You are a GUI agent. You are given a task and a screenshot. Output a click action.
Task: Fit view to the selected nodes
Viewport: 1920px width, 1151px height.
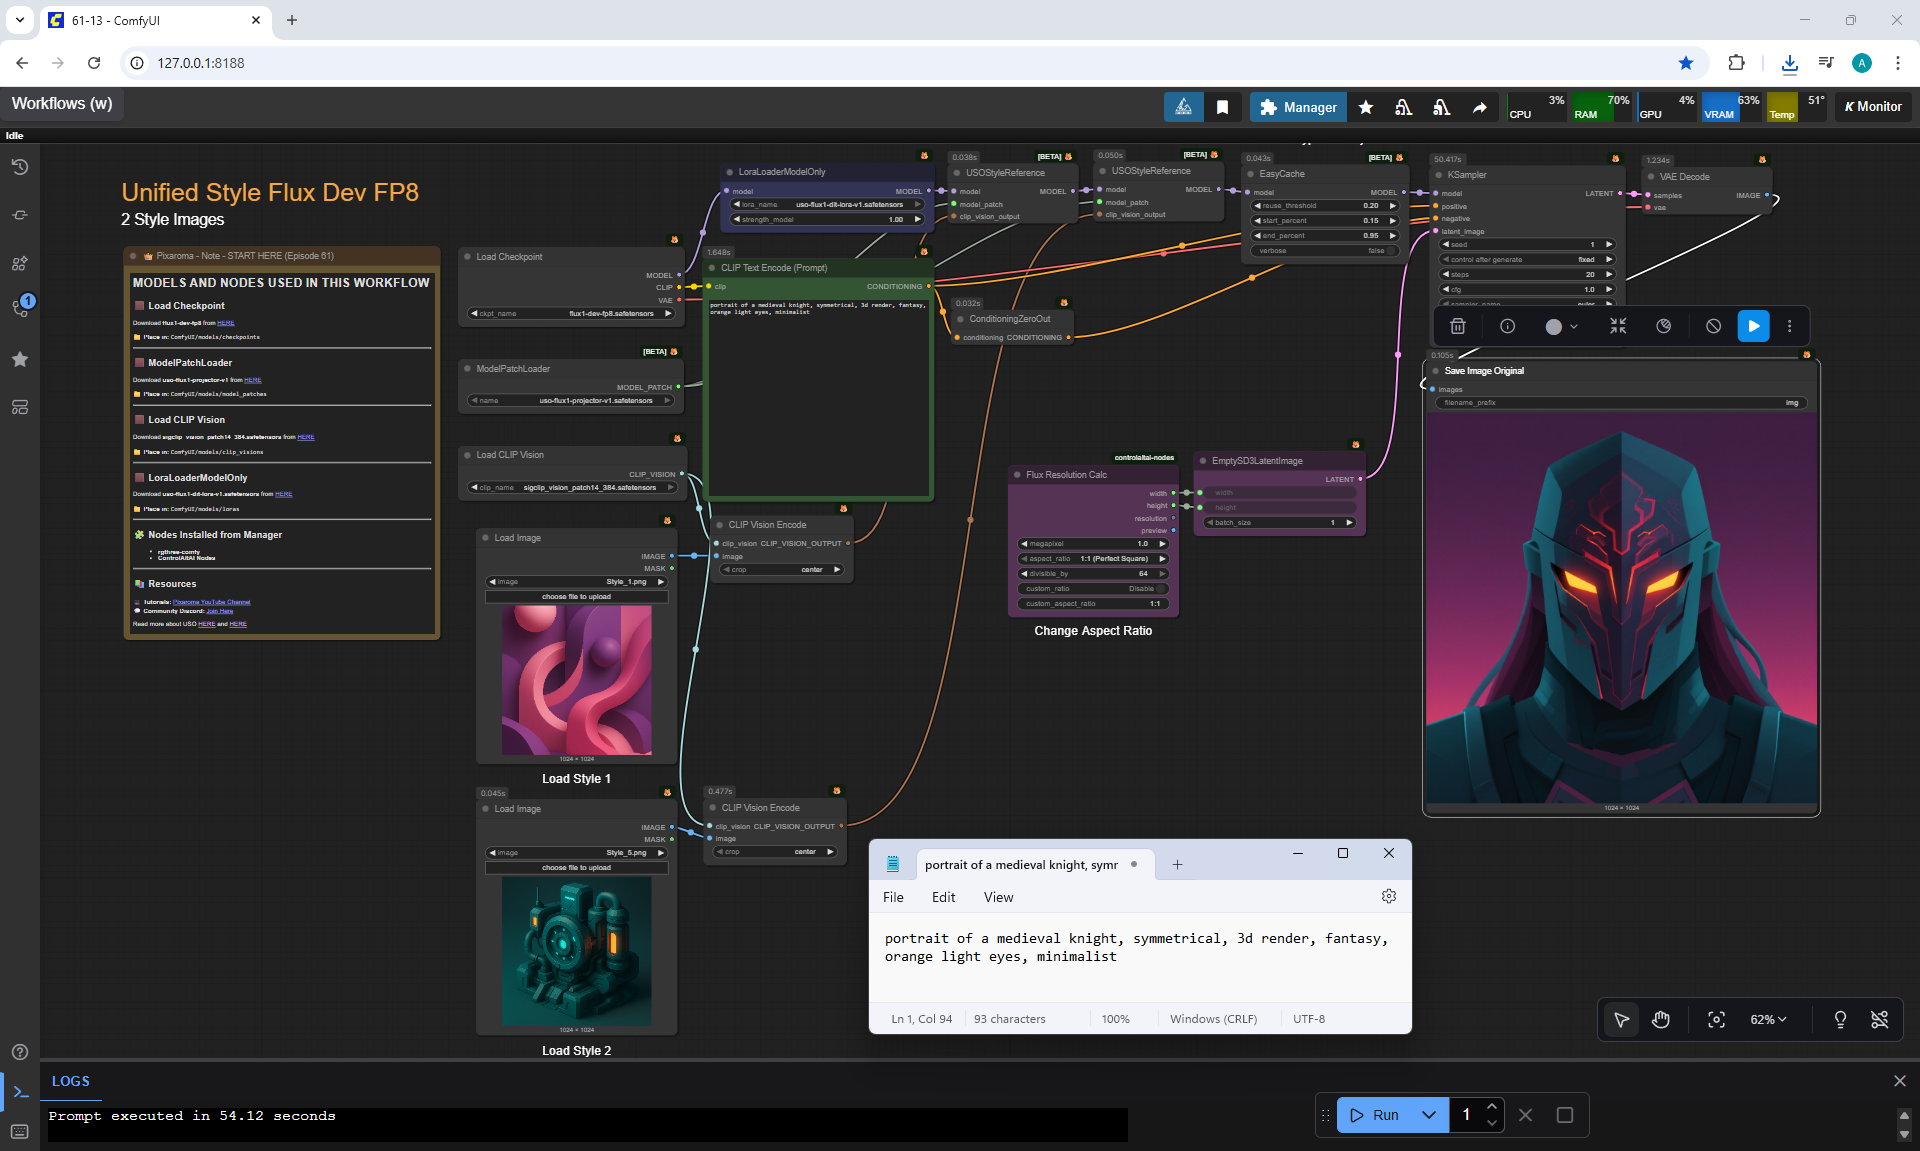click(1716, 1019)
